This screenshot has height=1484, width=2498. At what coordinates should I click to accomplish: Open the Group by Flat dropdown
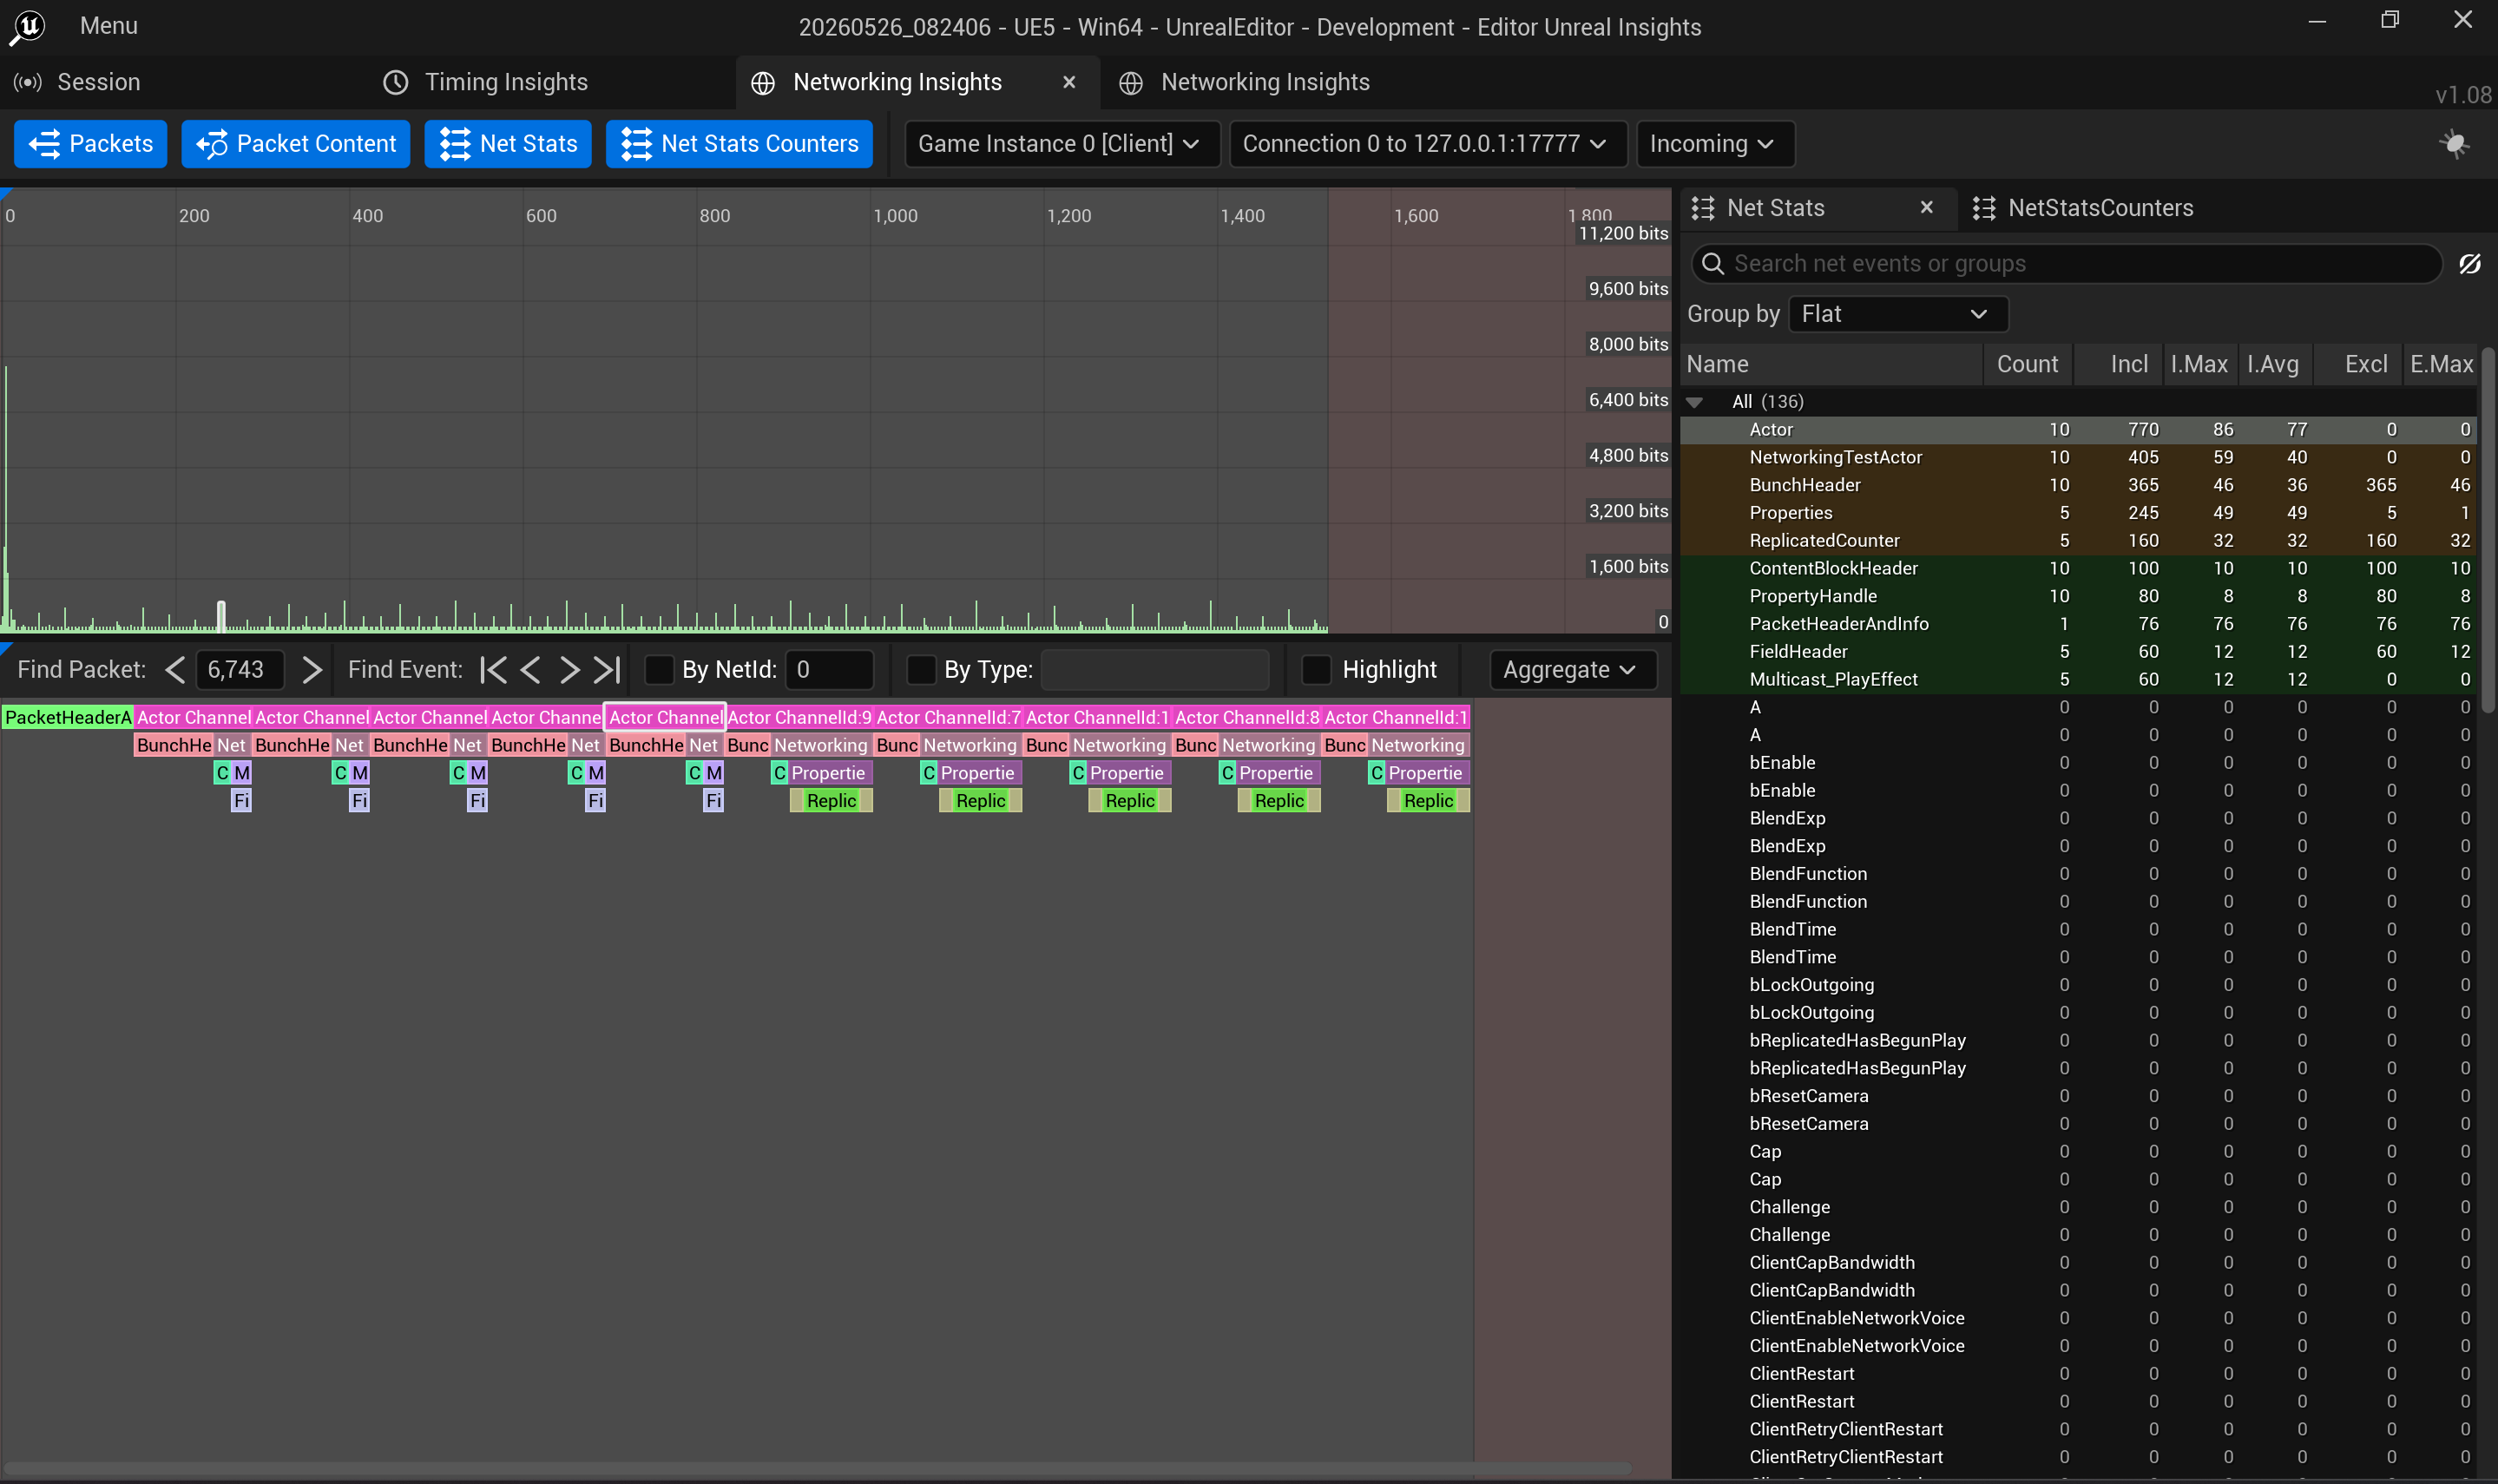coord(1897,314)
